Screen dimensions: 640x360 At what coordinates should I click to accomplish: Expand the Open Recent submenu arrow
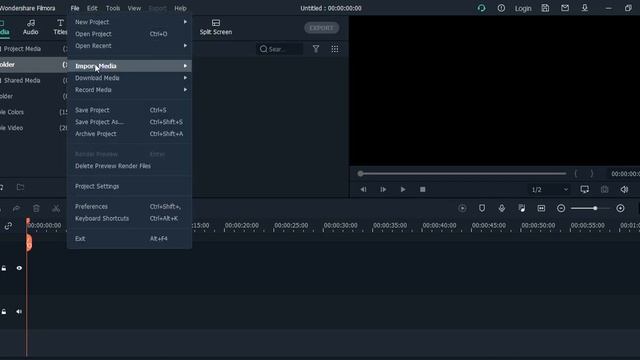coord(185,46)
